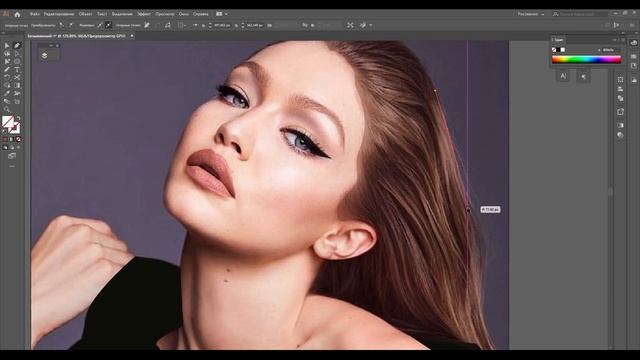
Task: Open the Справка menu
Action: click(200, 14)
